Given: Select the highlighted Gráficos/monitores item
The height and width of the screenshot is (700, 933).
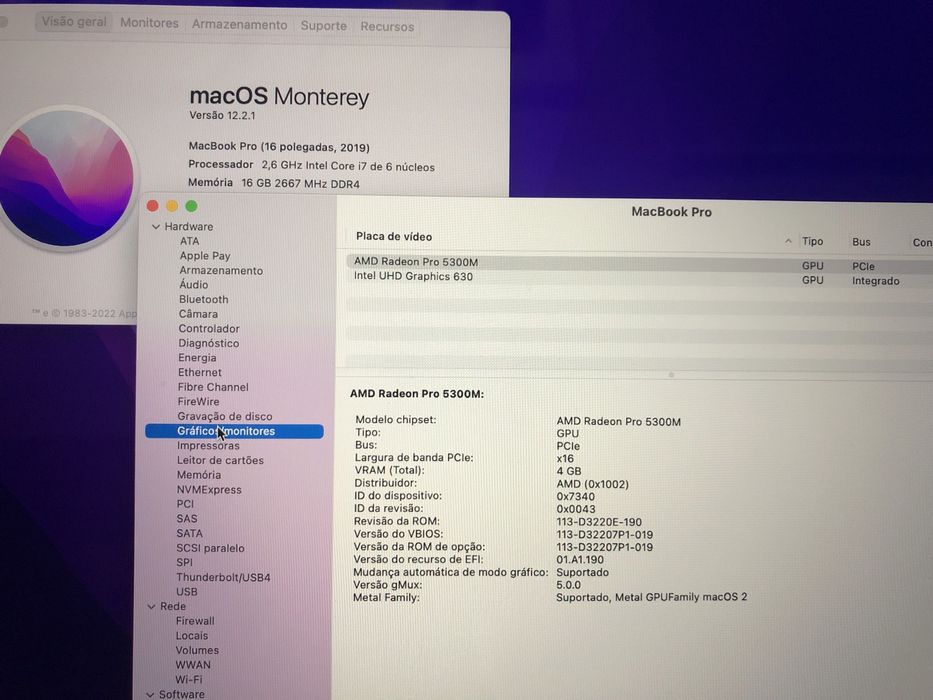Looking at the screenshot, I should (x=234, y=431).
